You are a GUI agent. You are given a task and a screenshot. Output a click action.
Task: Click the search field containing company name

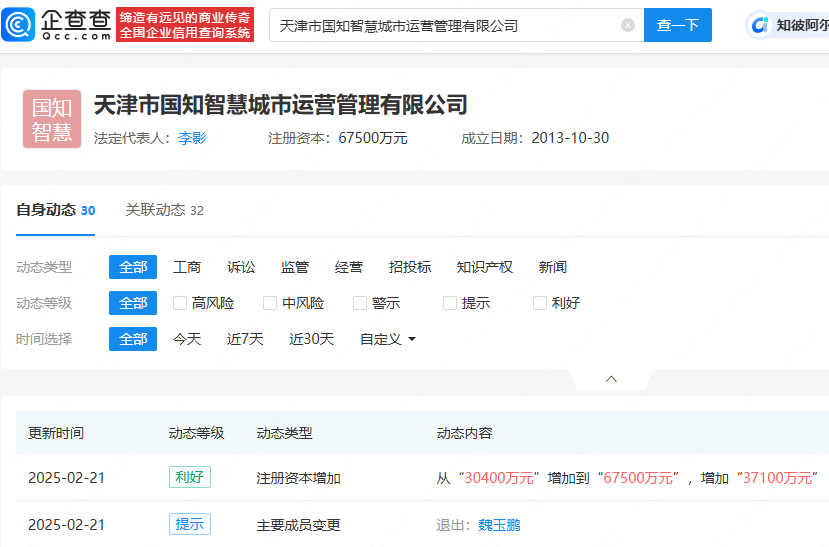(456, 25)
